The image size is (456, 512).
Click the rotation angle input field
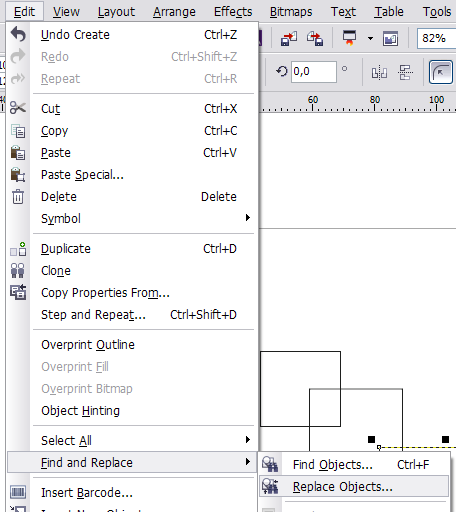click(314, 72)
